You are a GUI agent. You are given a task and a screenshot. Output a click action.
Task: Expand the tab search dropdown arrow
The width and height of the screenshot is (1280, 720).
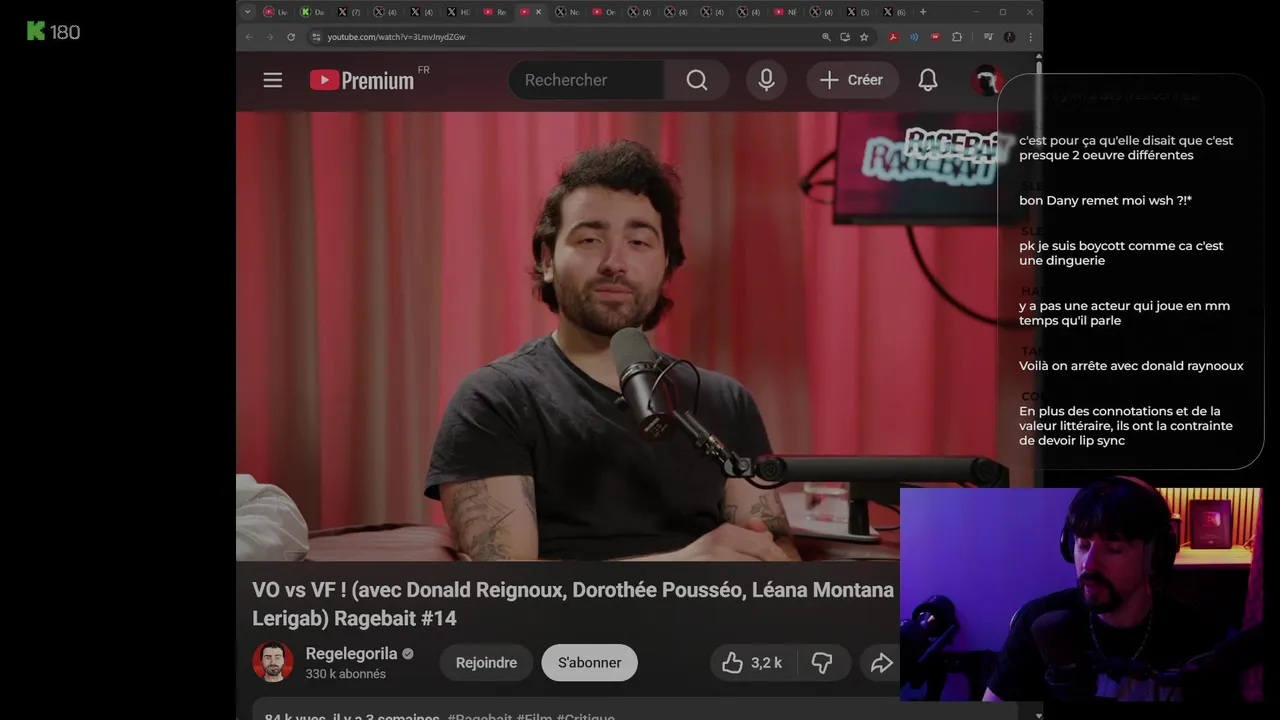tap(248, 12)
